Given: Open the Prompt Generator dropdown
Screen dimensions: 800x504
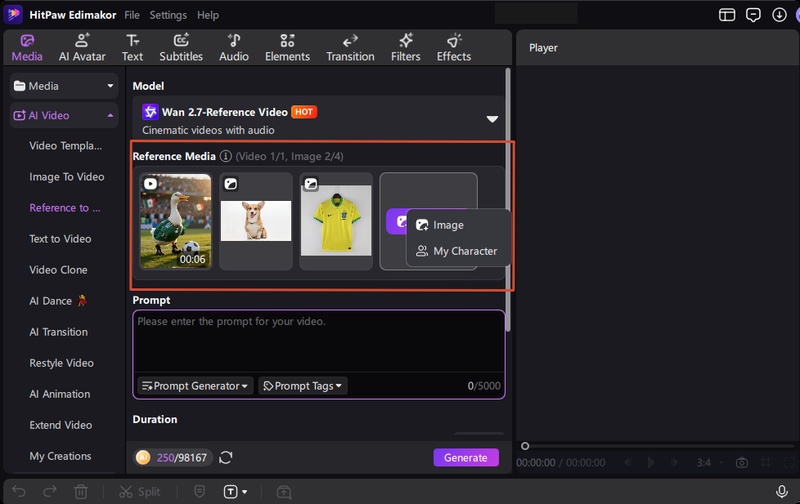Looking at the screenshot, I should coord(195,386).
